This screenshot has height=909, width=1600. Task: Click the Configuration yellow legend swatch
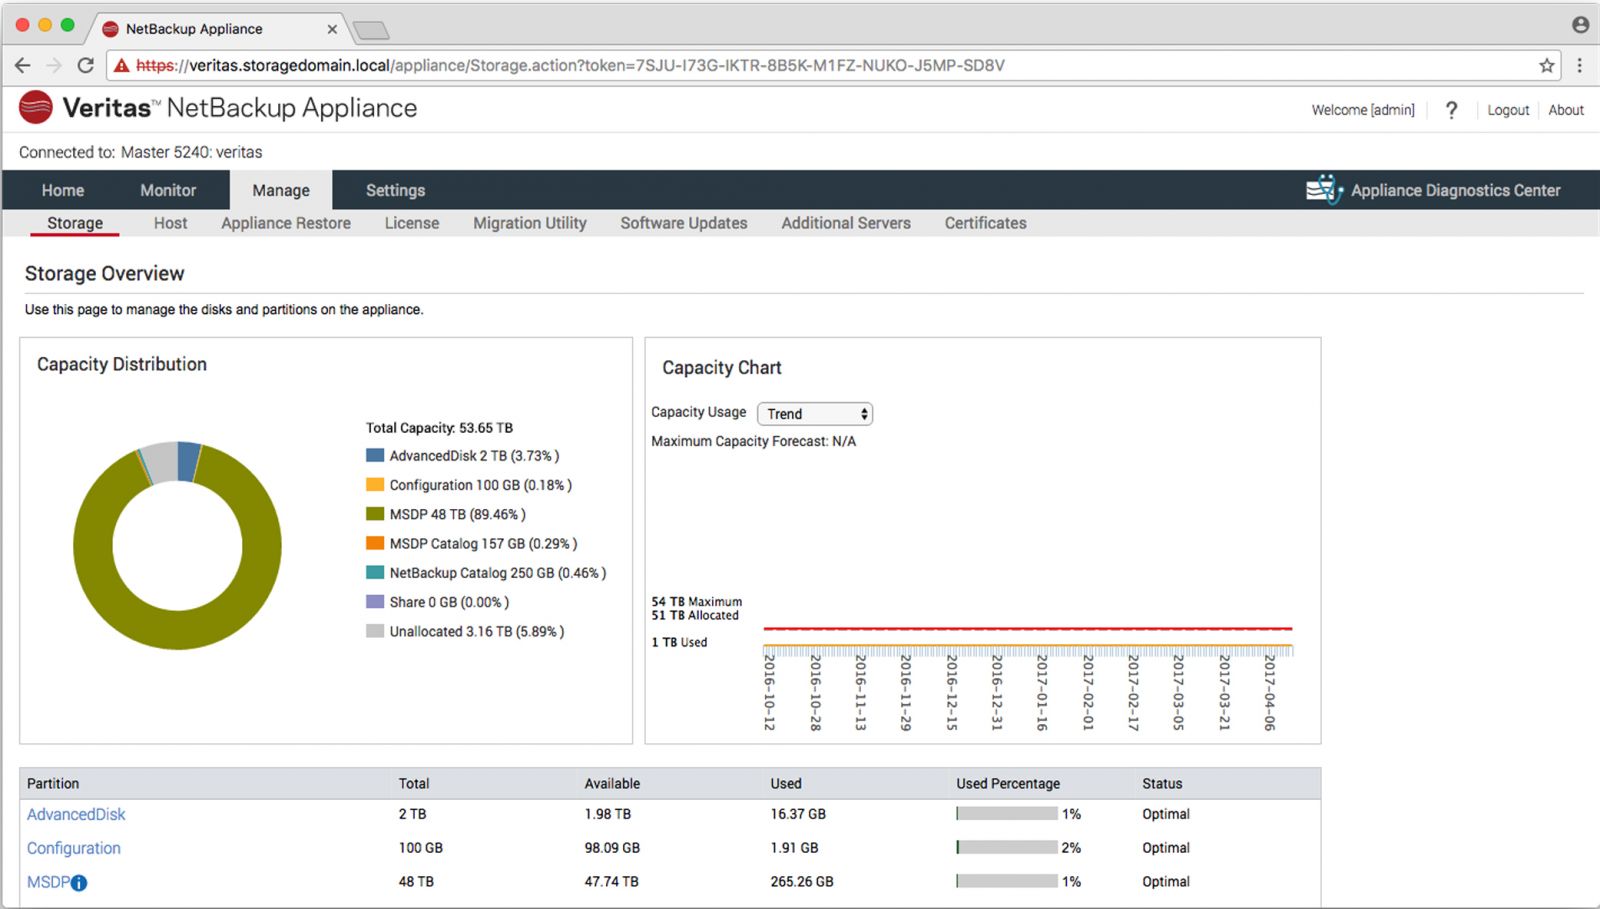pyautogui.click(x=375, y=484)
